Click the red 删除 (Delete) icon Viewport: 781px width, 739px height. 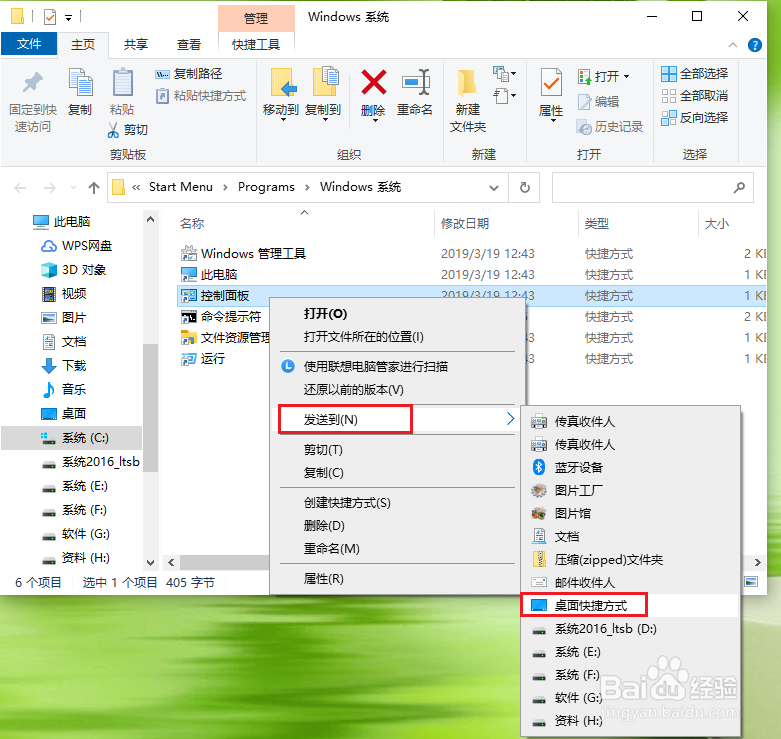pyautogui.click(x=374, y=82)
